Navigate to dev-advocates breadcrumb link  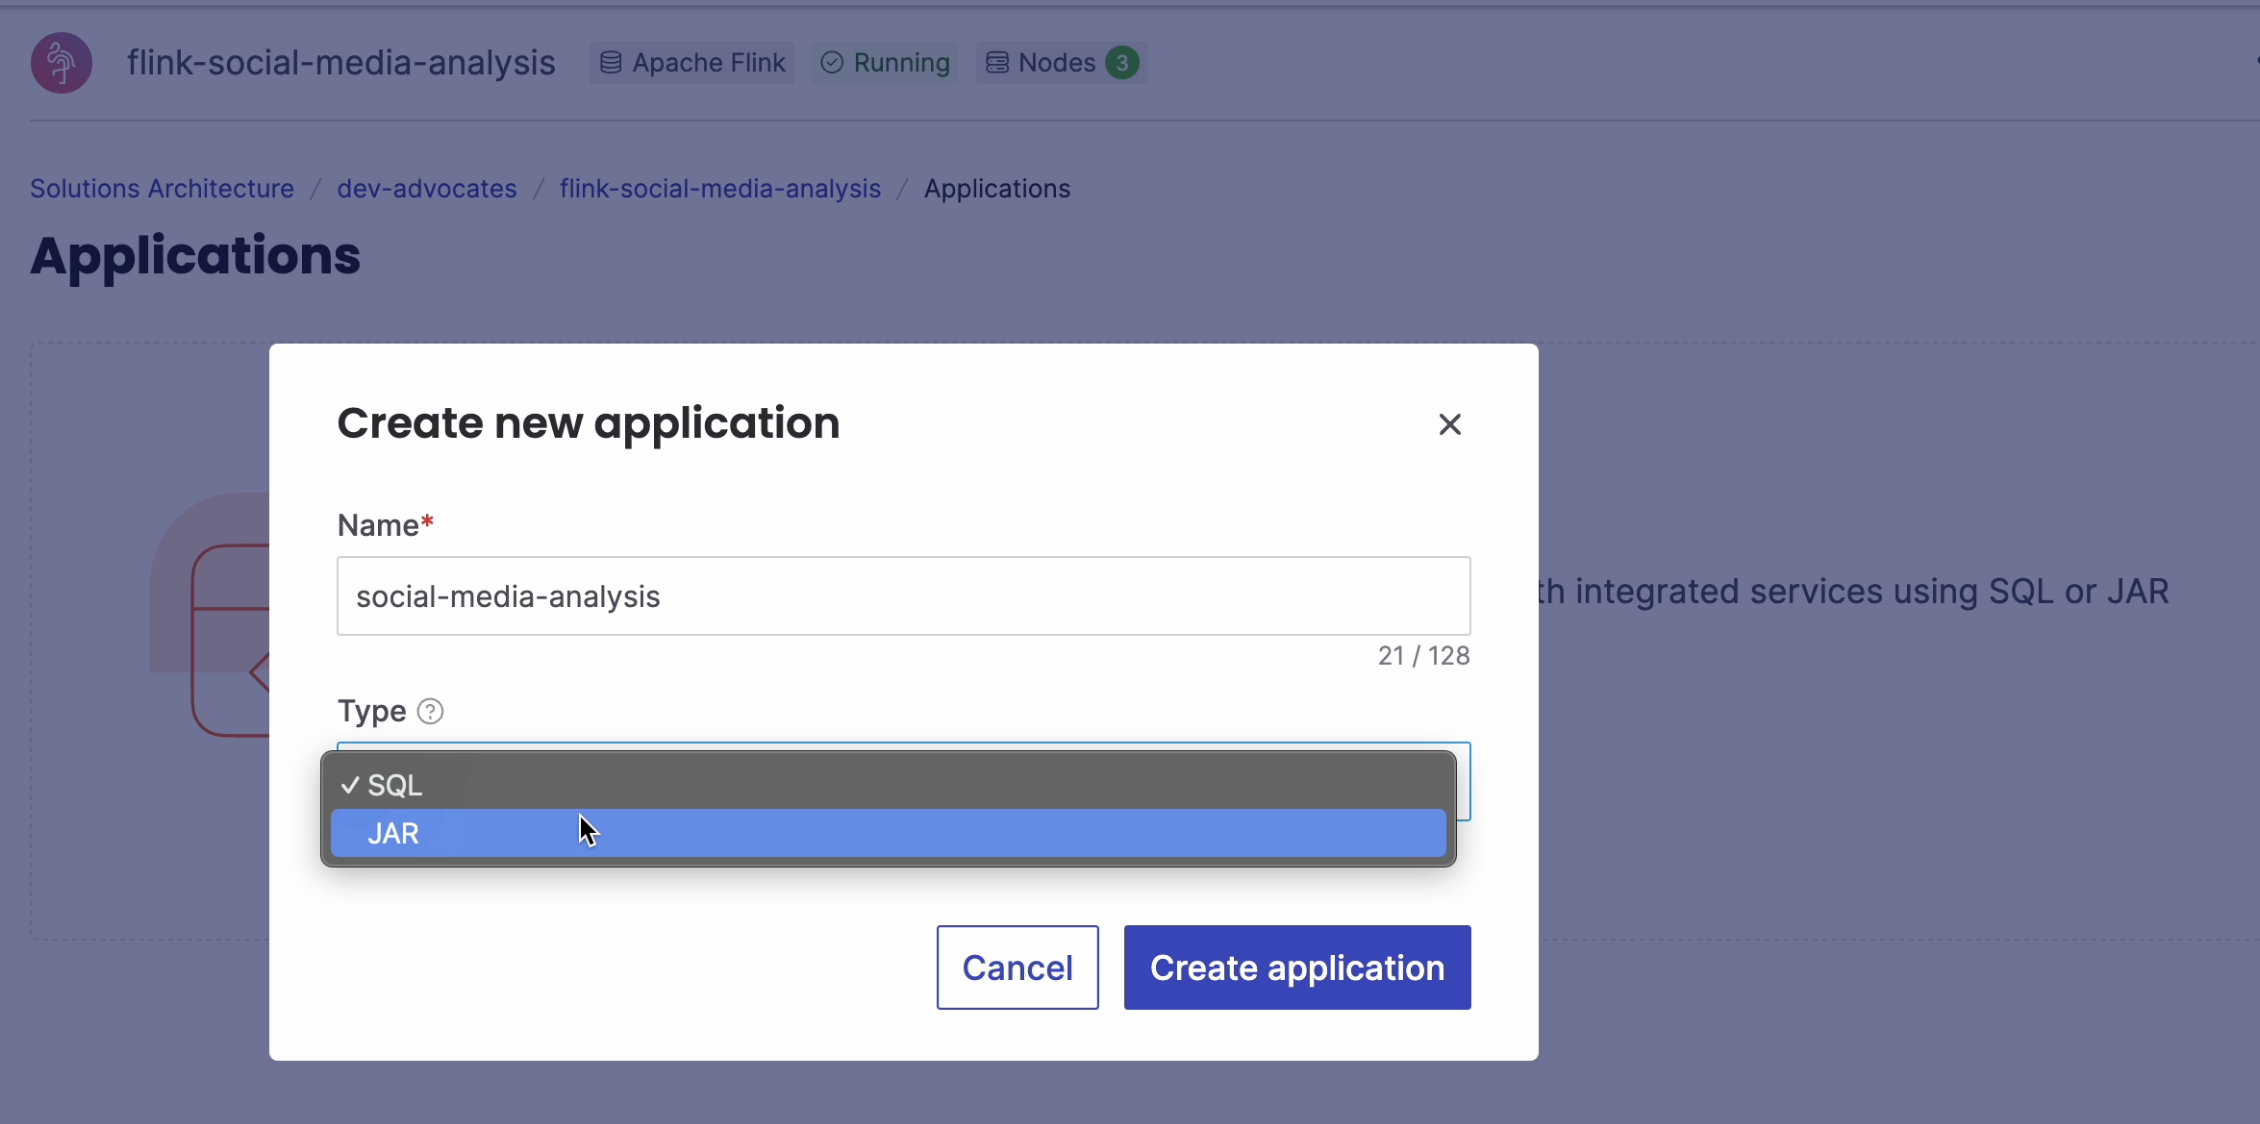(x=426, y=188)
